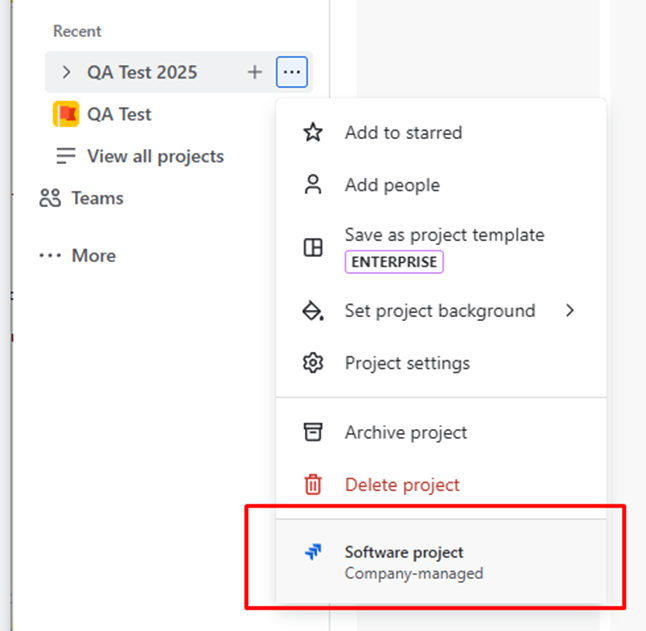Choose Delete project menu entry
Screen dimensions: 646x631
(x=402, y=485)
